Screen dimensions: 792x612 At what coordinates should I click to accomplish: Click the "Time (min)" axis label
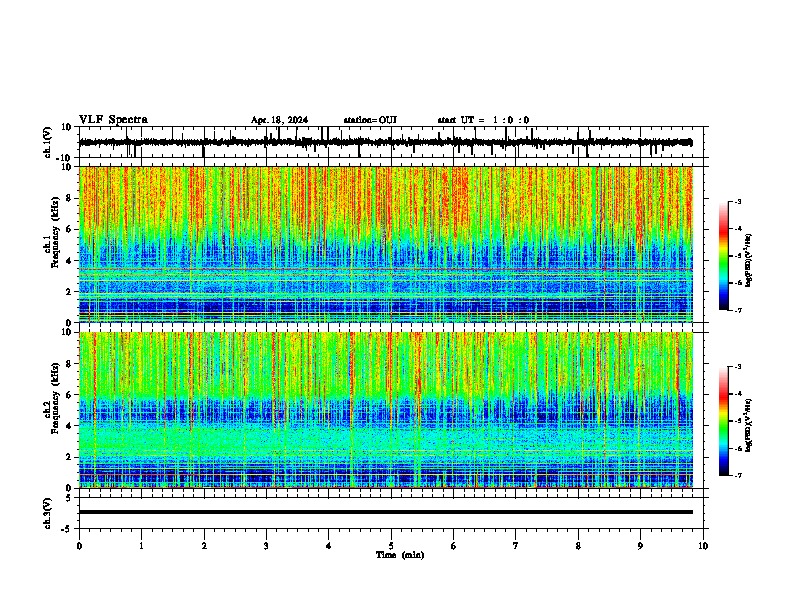400,555
